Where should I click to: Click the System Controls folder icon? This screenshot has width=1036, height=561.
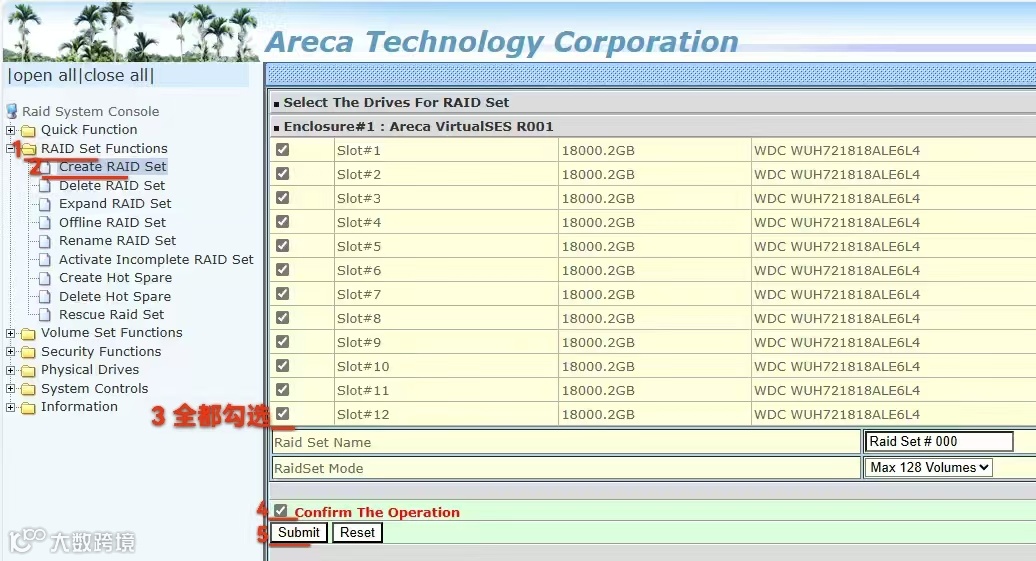pos(28,389)
